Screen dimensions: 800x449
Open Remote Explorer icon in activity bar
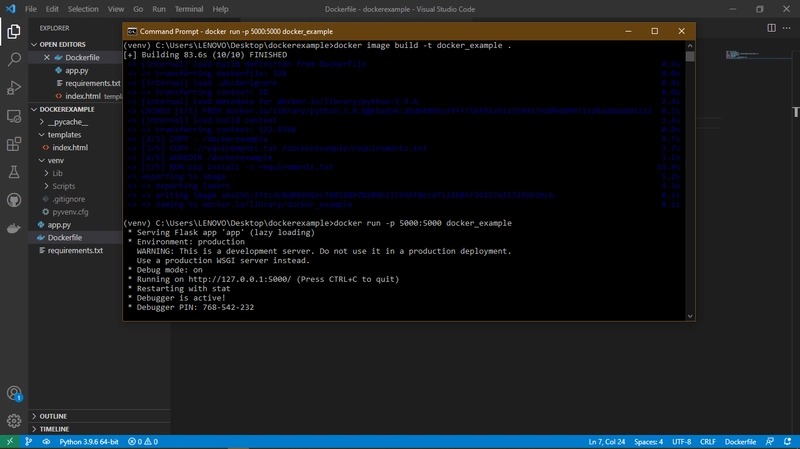click(14, 116)
